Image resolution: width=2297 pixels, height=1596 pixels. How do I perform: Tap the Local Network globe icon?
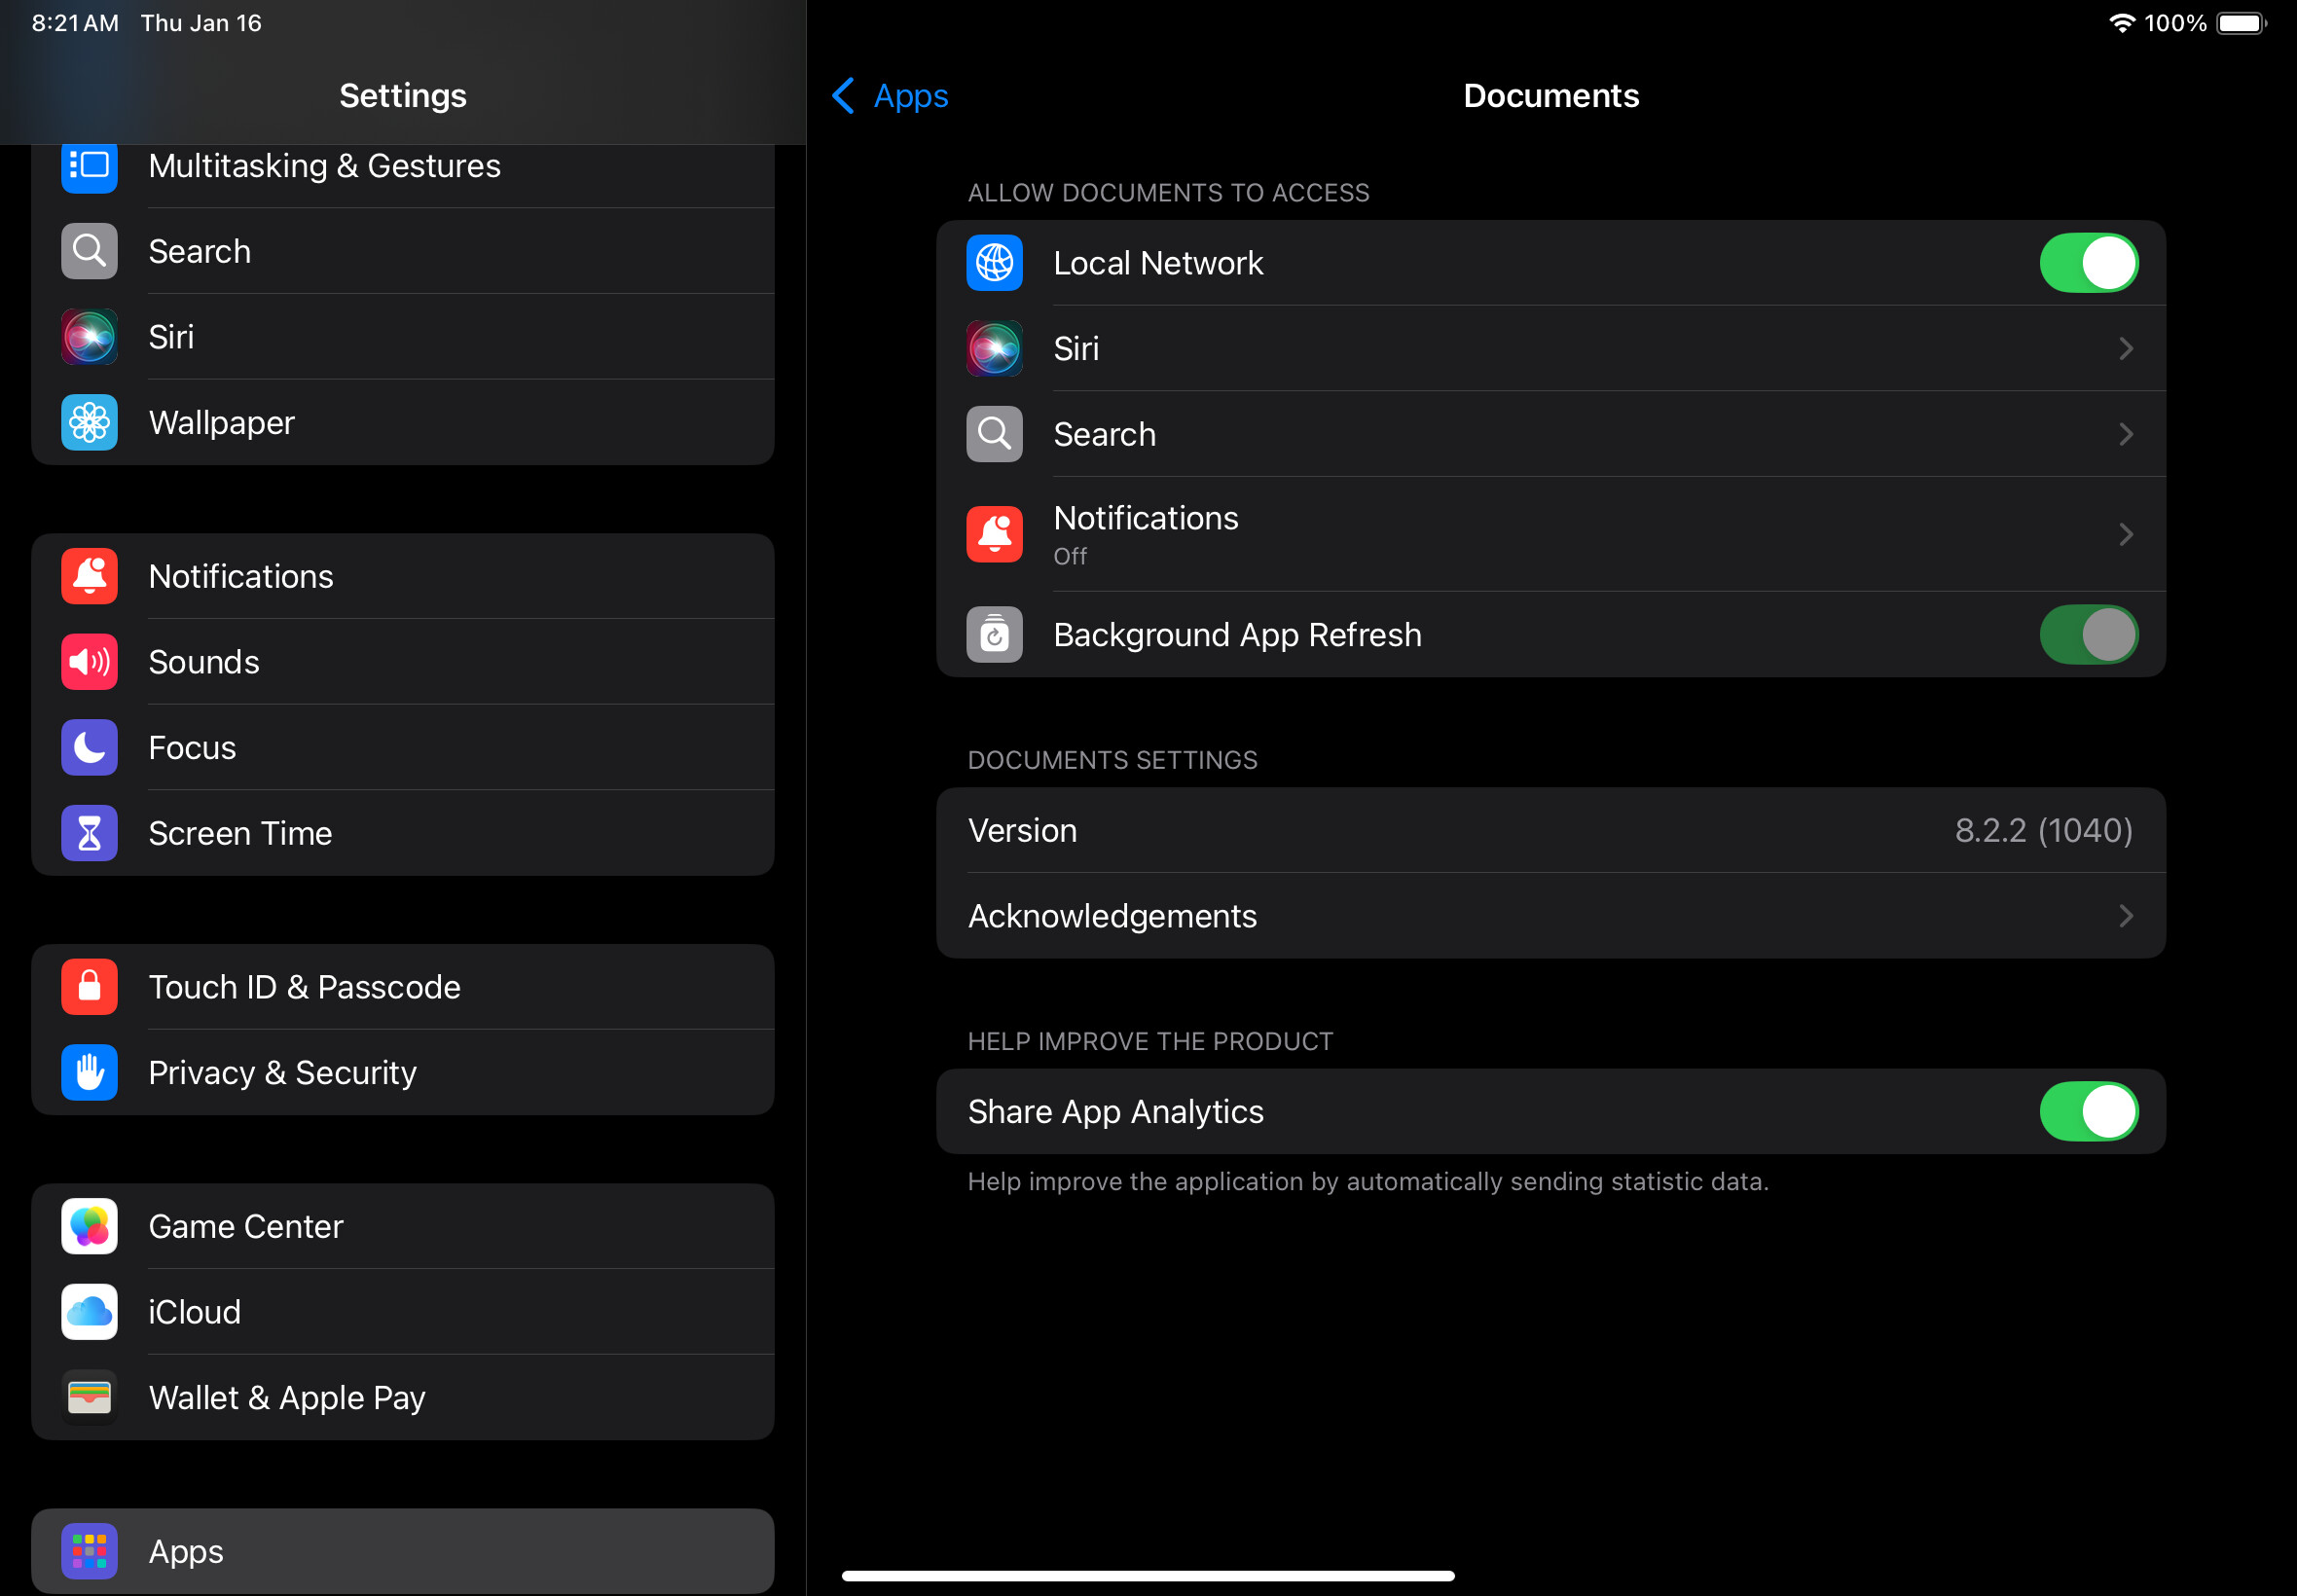pos(994,263)
